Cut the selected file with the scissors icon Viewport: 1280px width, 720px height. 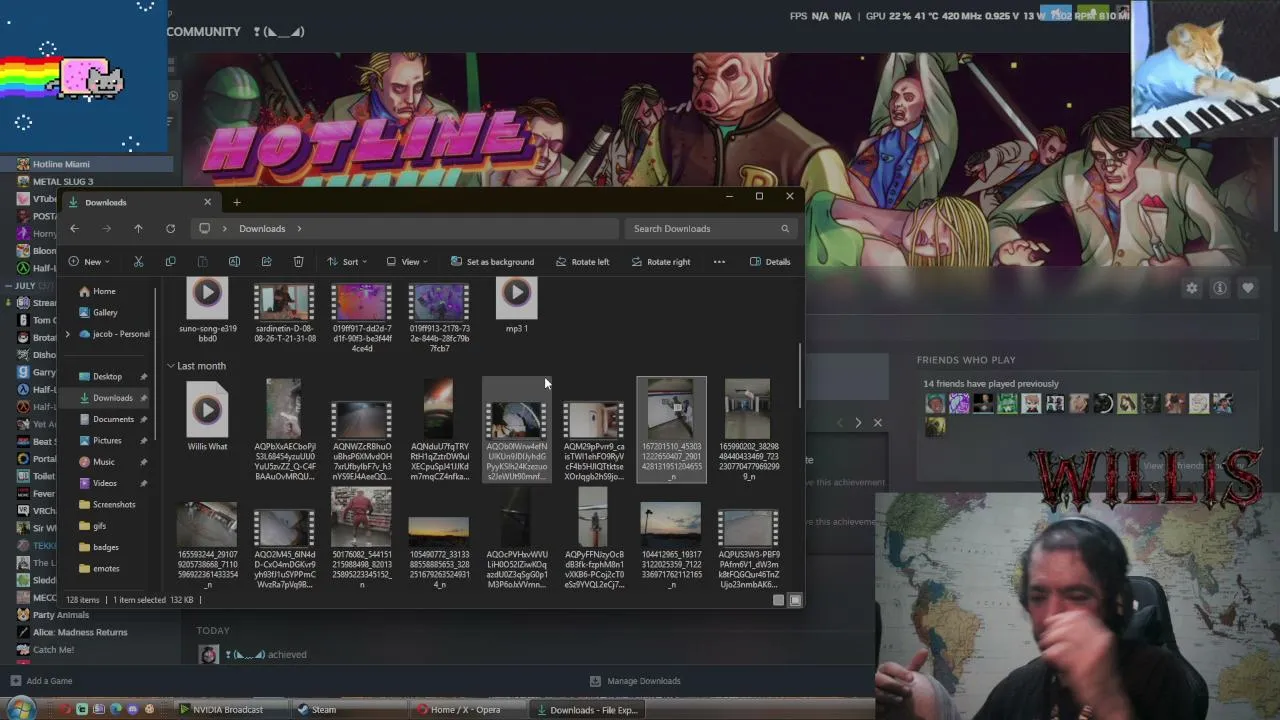pos(138,262)
